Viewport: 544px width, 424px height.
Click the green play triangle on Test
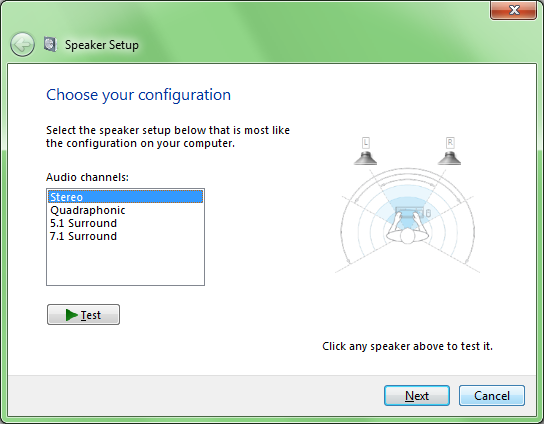[x=71, y=315]
